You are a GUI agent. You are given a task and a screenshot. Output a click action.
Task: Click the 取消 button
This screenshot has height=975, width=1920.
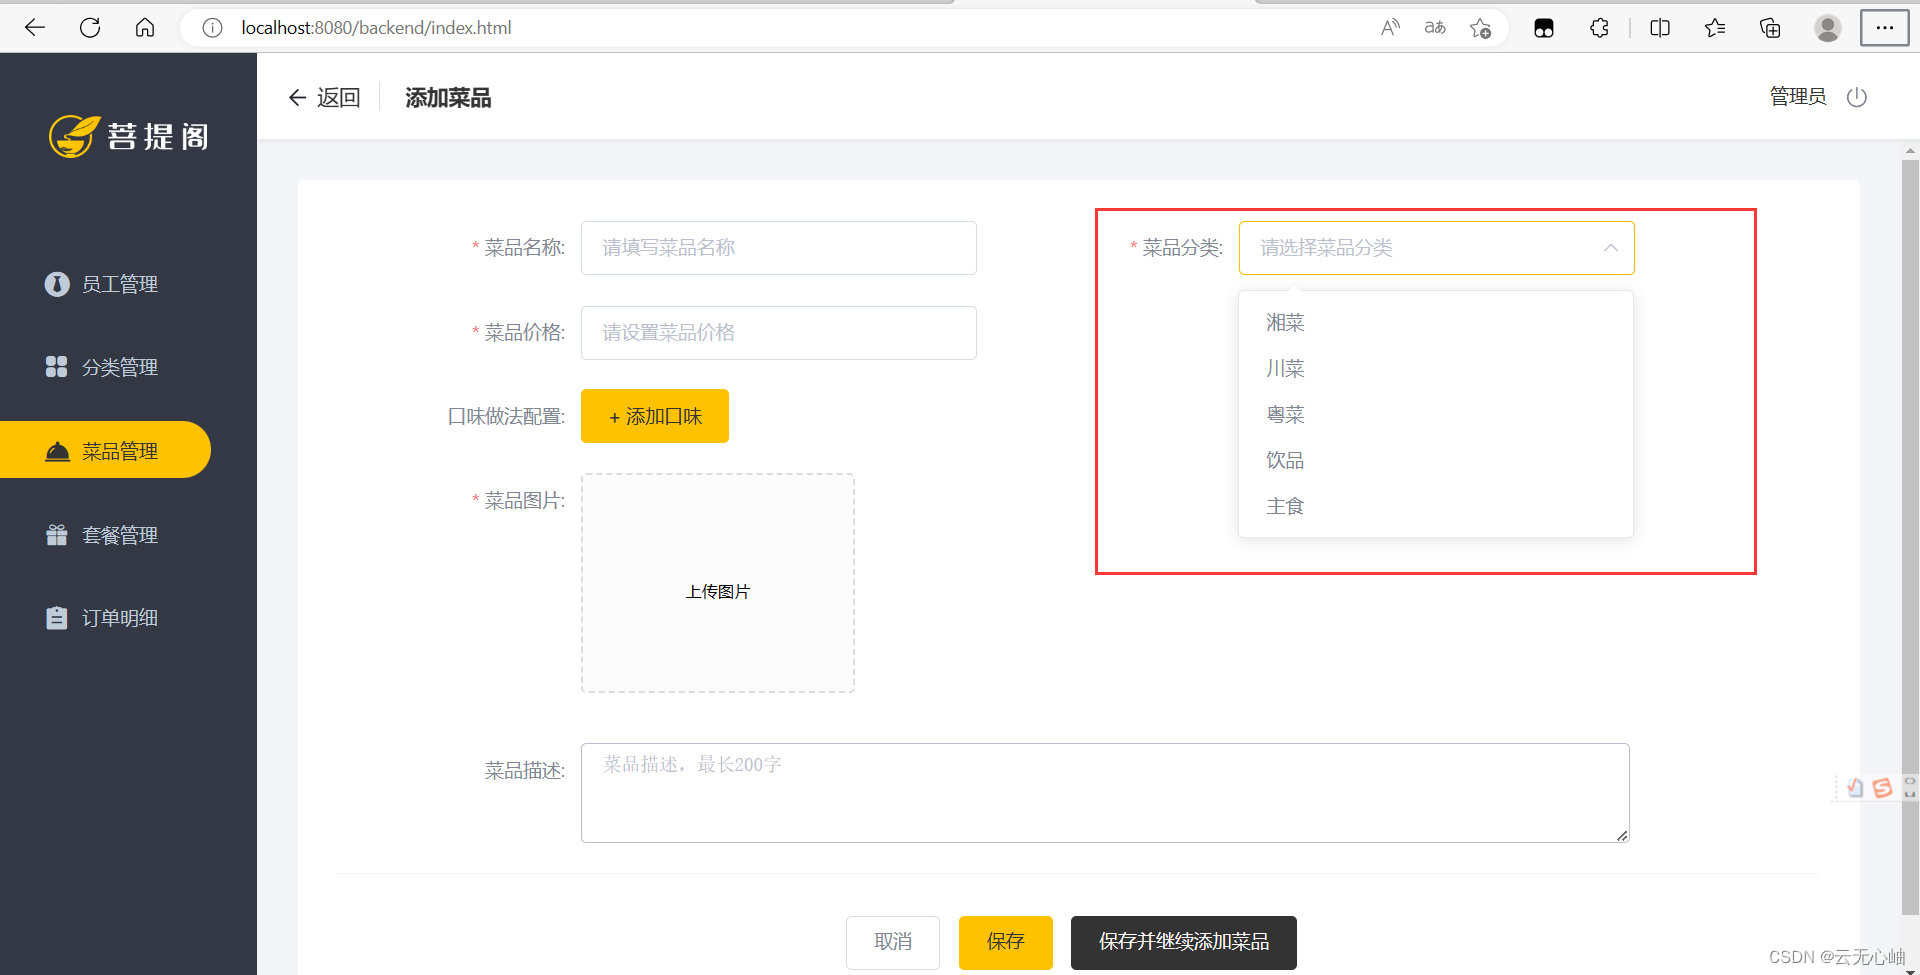893,942
